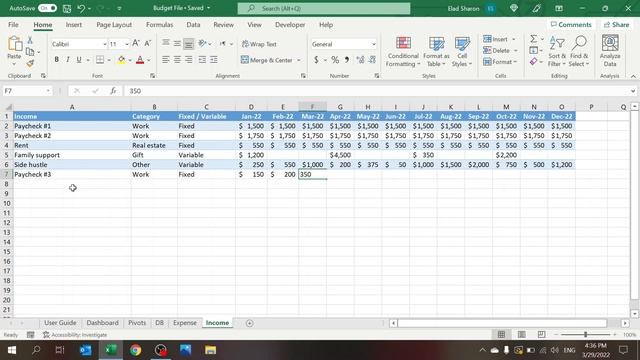Viewport: 640px width, 360px height.
Task: Click the Insert Function fx icon
Action: point(113,91)
